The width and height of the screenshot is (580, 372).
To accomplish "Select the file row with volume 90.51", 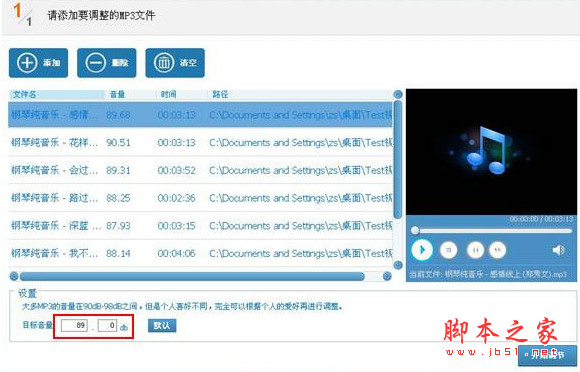I will pyautogui.click(x=200, y=143).
